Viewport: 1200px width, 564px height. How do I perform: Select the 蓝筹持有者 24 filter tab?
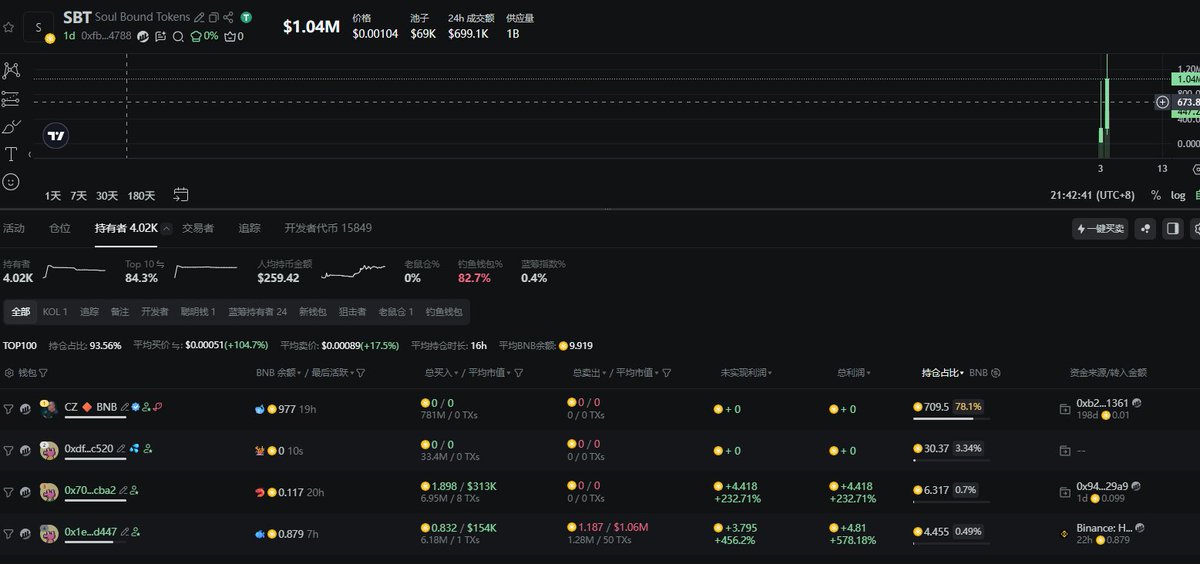pos(257,312)
